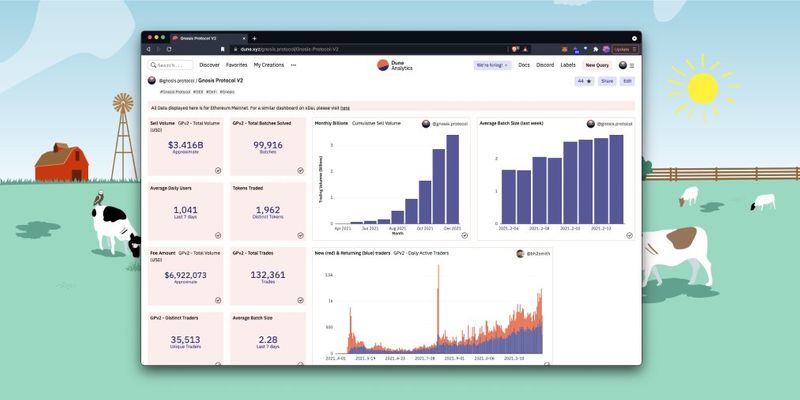Viewport: 800px width, 400px height.
Task: Open the browser extensions puzzle icon
Action: coord(595,49)
